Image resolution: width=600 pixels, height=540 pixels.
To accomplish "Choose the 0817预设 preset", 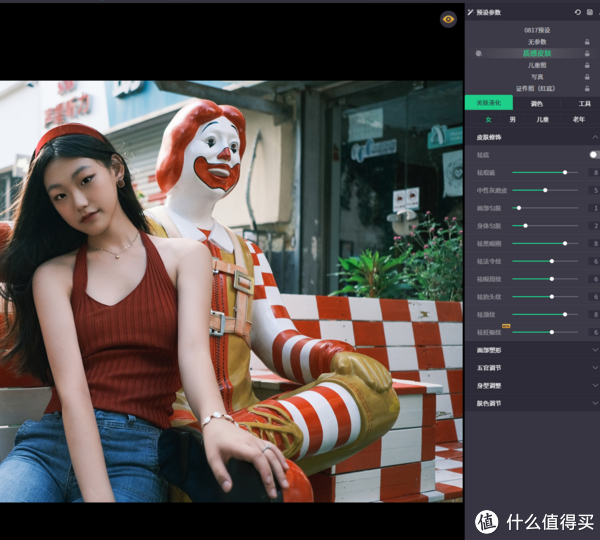I will click(537, 30).
